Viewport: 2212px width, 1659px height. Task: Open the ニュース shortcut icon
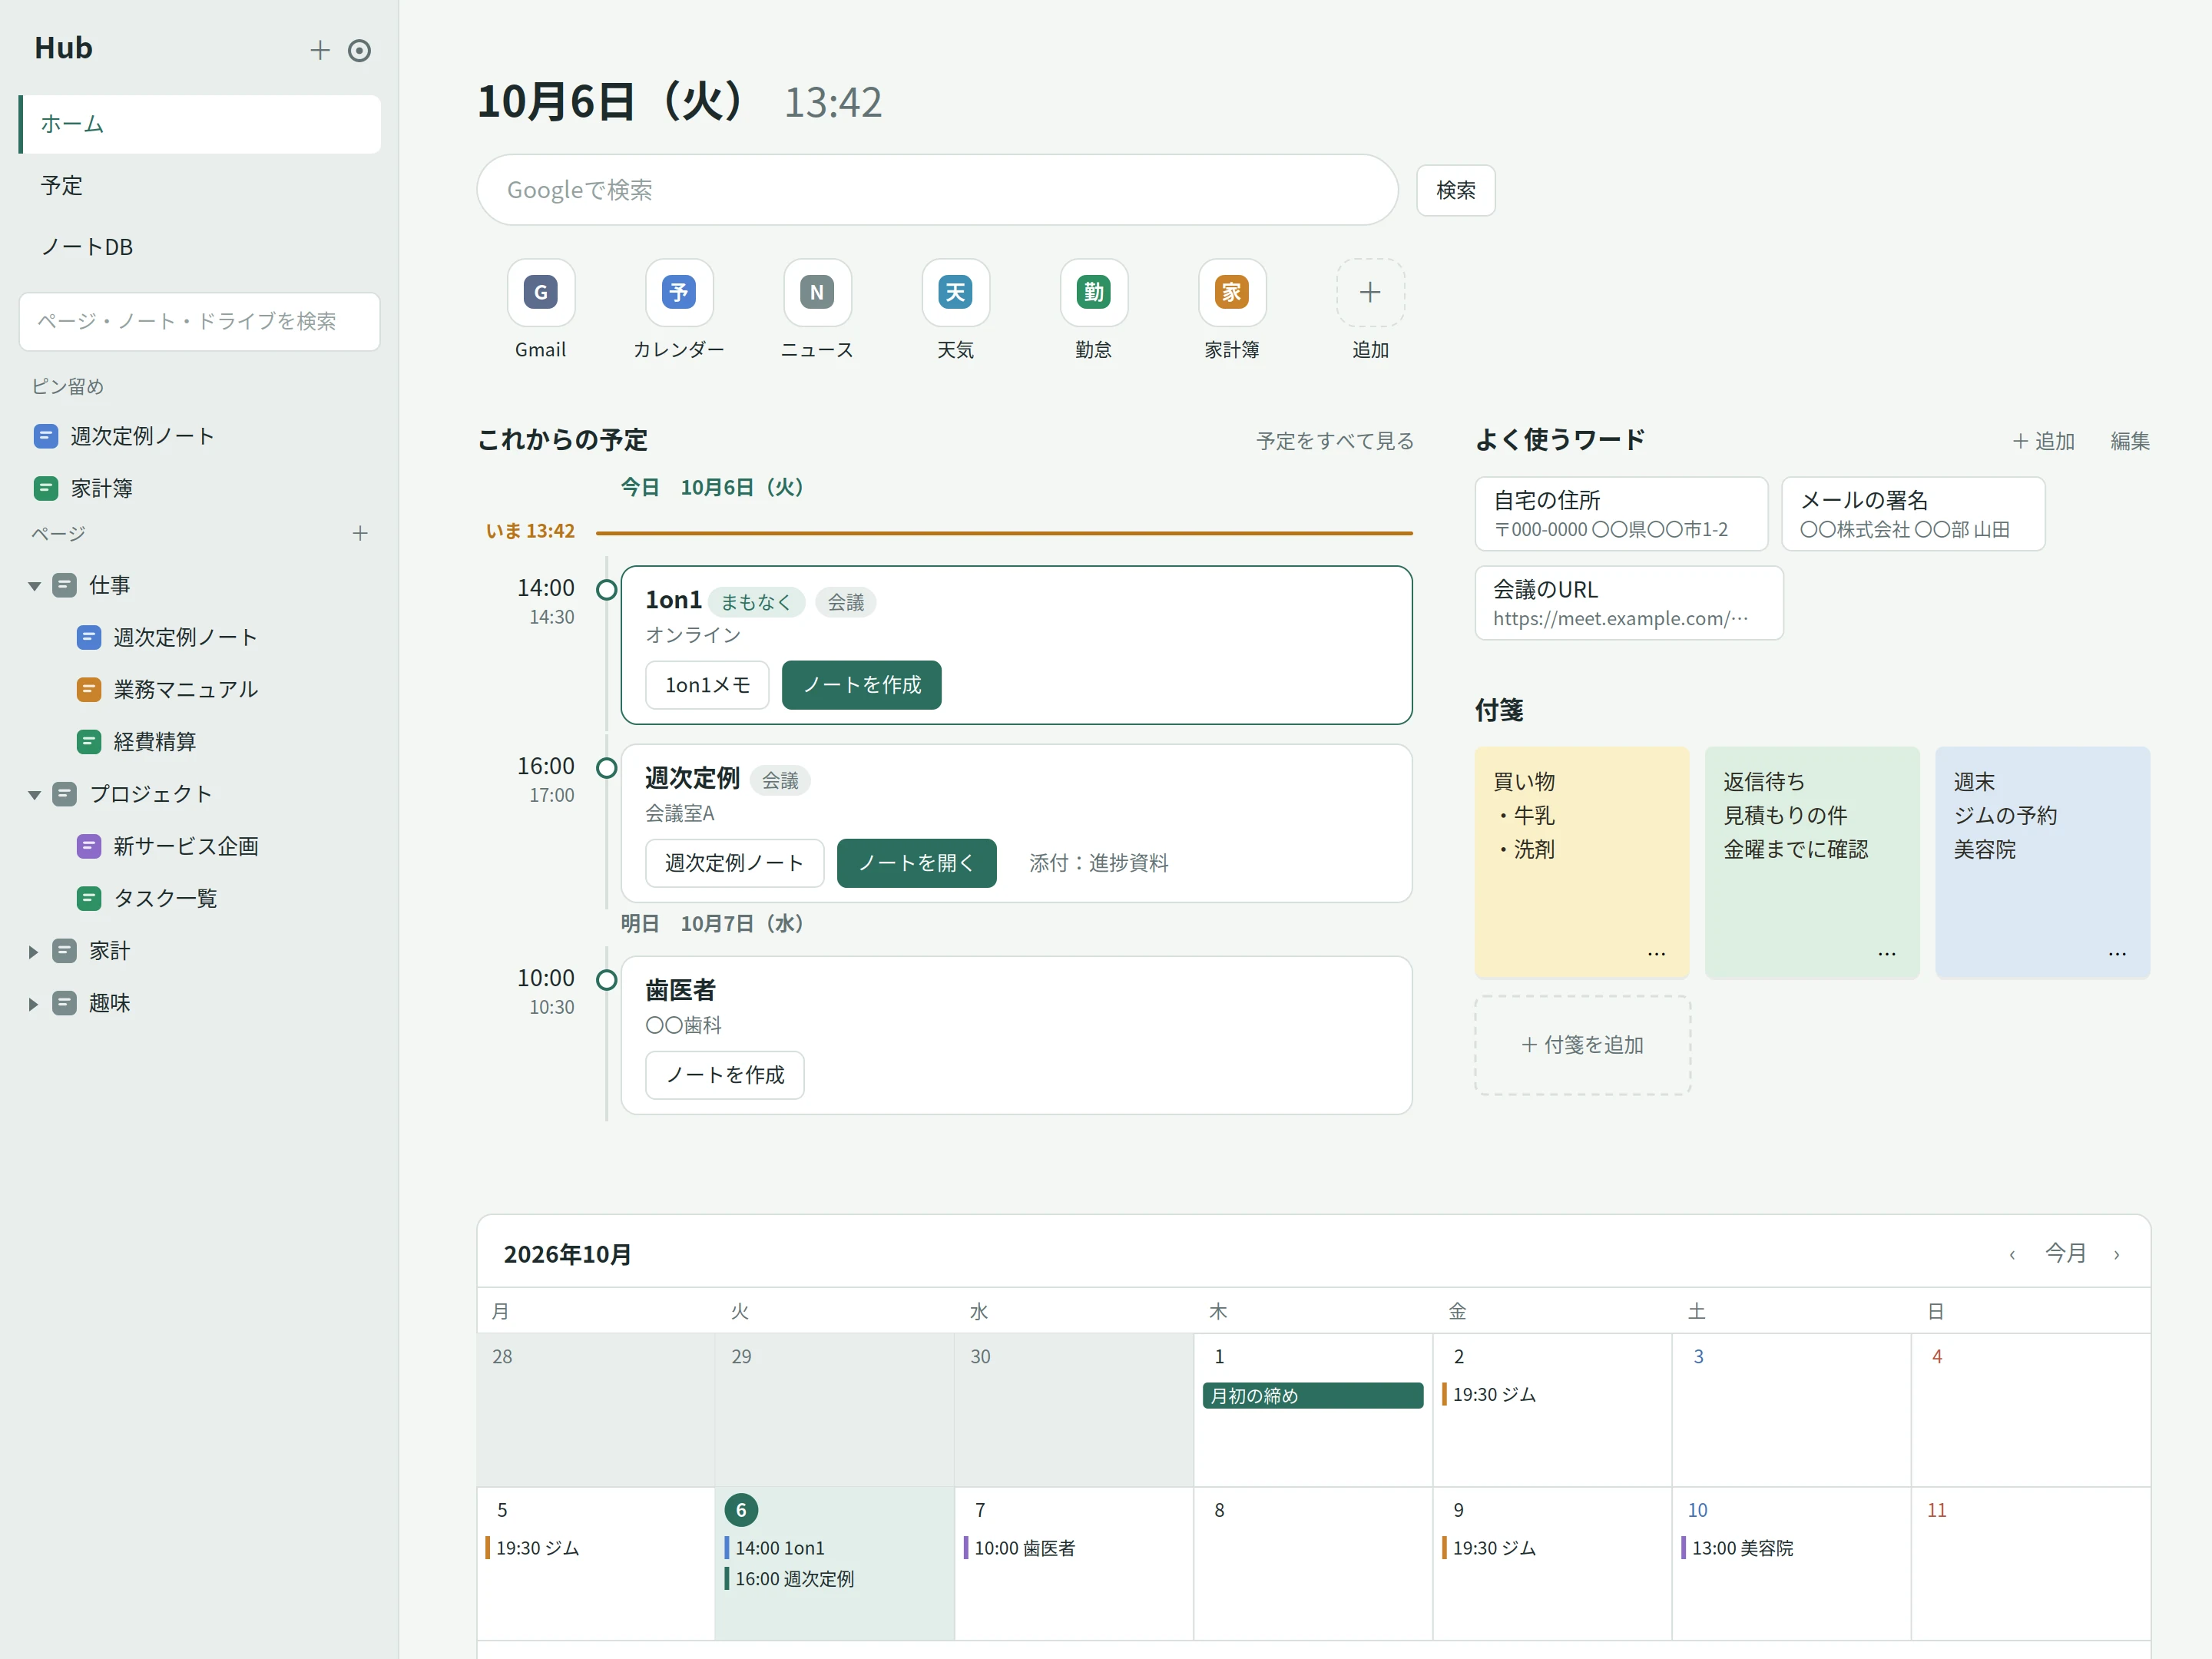point(817,292)
